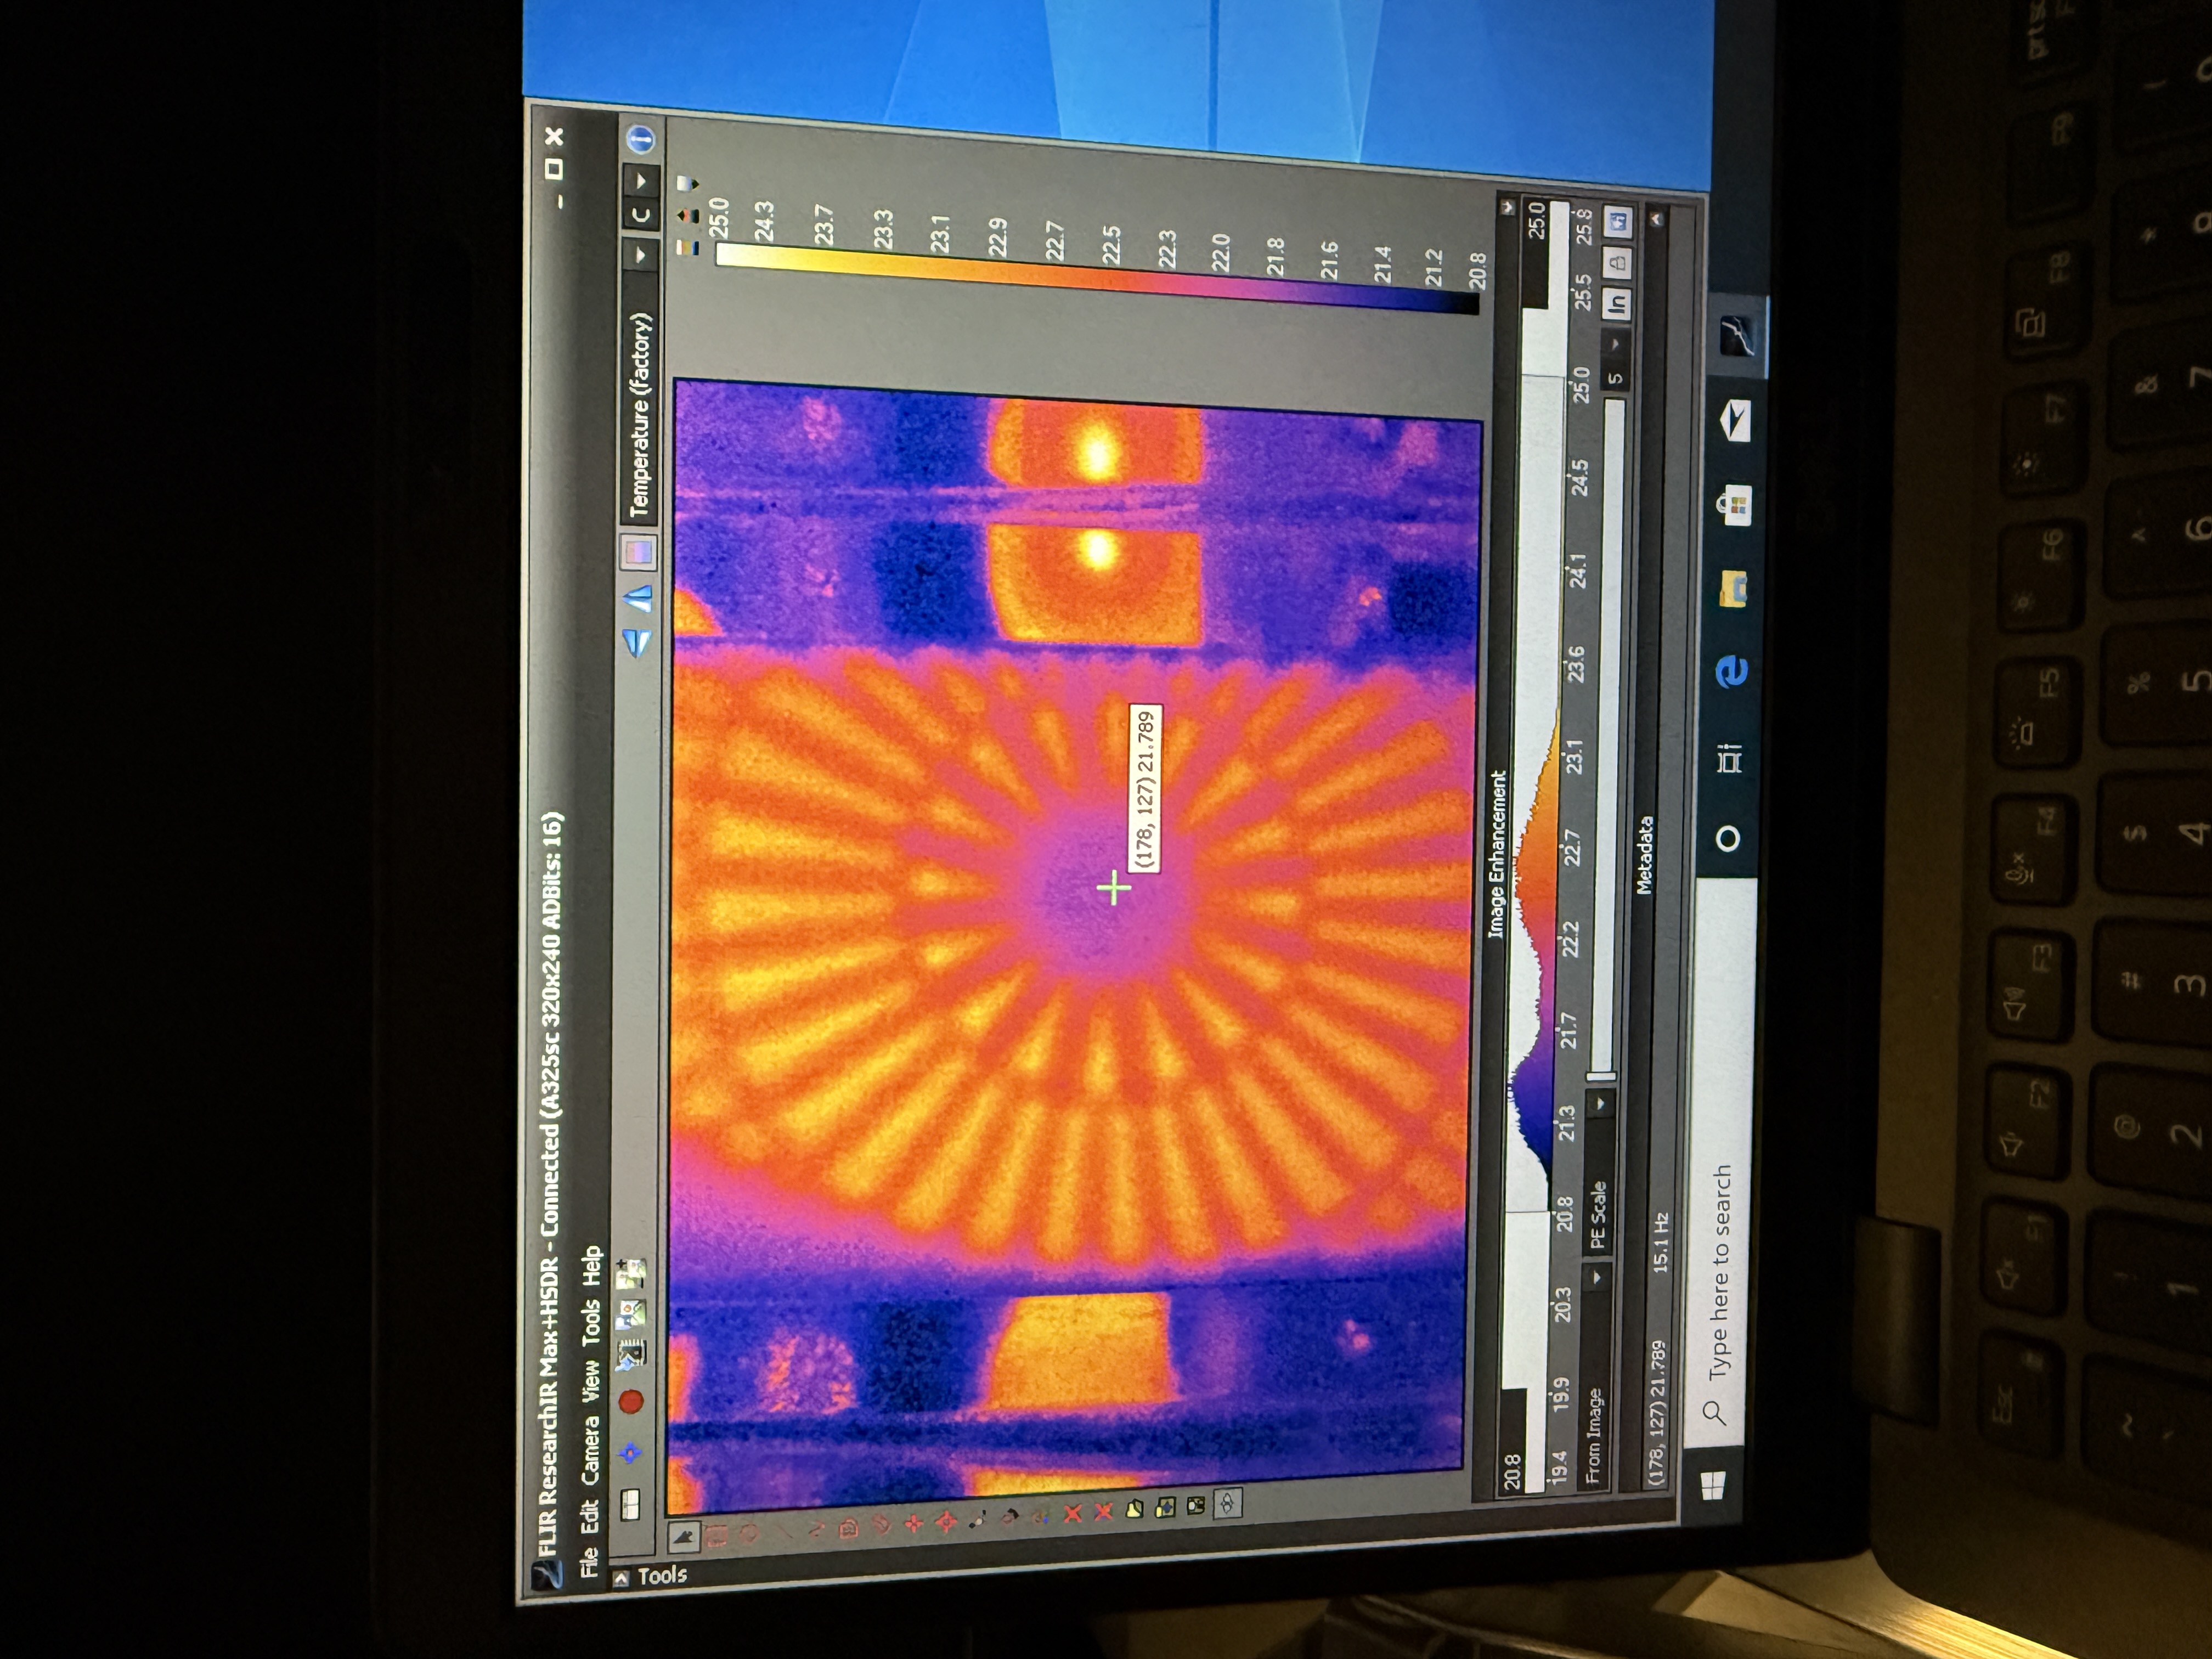
Task: Select the polyline ROI tool
Action: pos(817,1530)
